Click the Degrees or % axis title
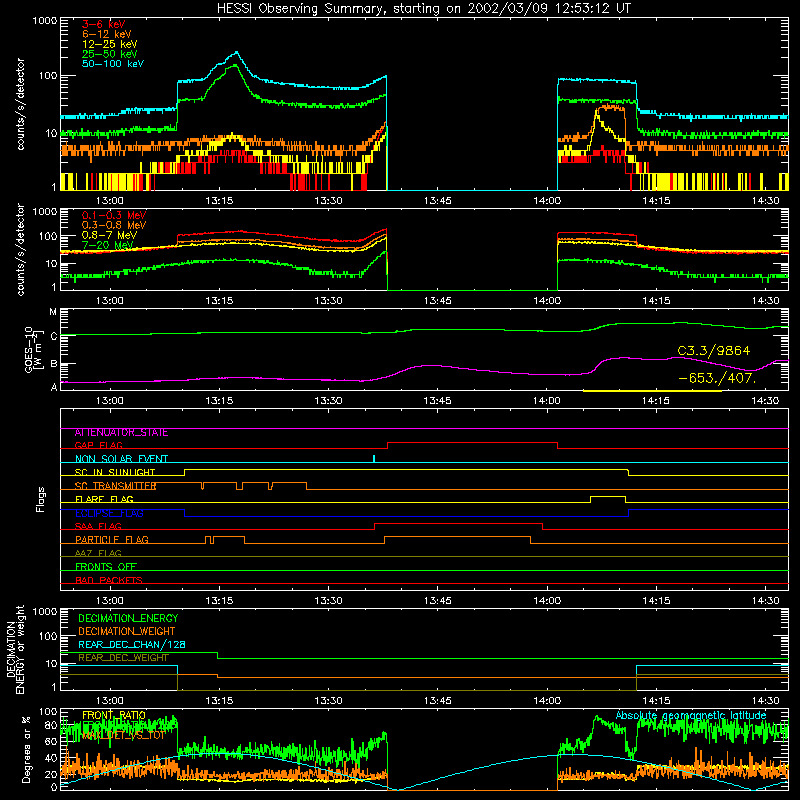The image size is (800, 800). tap(26, 749)
